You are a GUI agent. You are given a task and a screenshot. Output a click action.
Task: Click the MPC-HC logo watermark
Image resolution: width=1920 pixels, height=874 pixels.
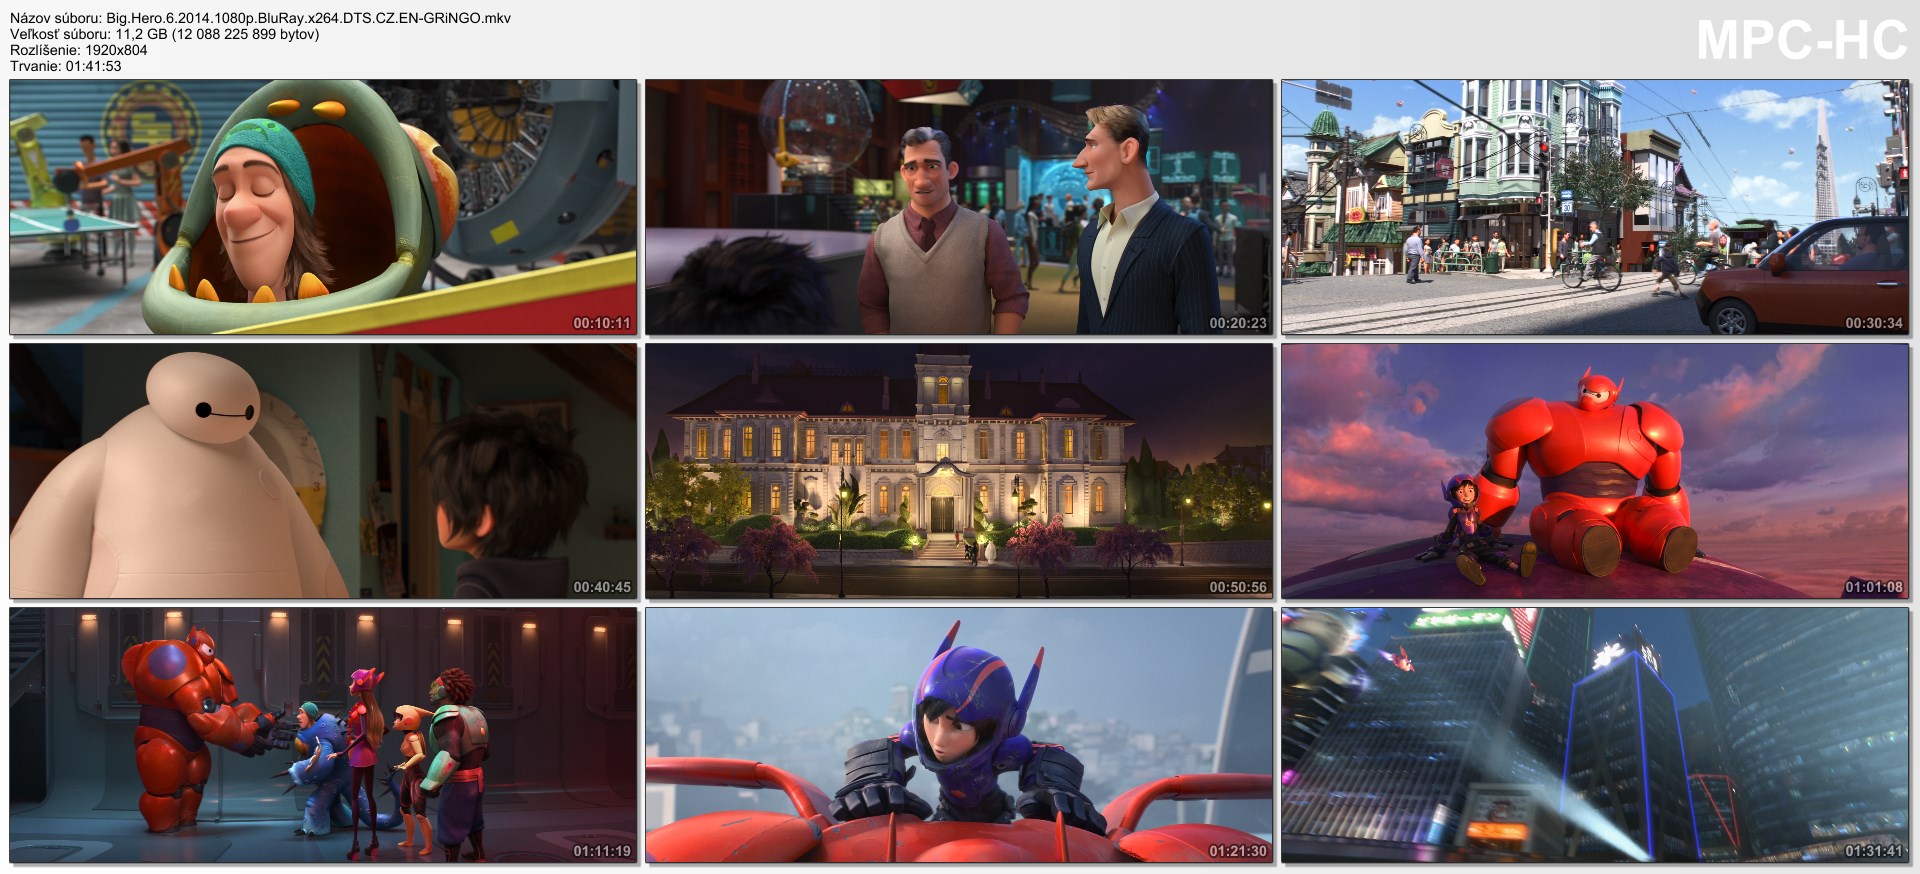click(1801, 41)
